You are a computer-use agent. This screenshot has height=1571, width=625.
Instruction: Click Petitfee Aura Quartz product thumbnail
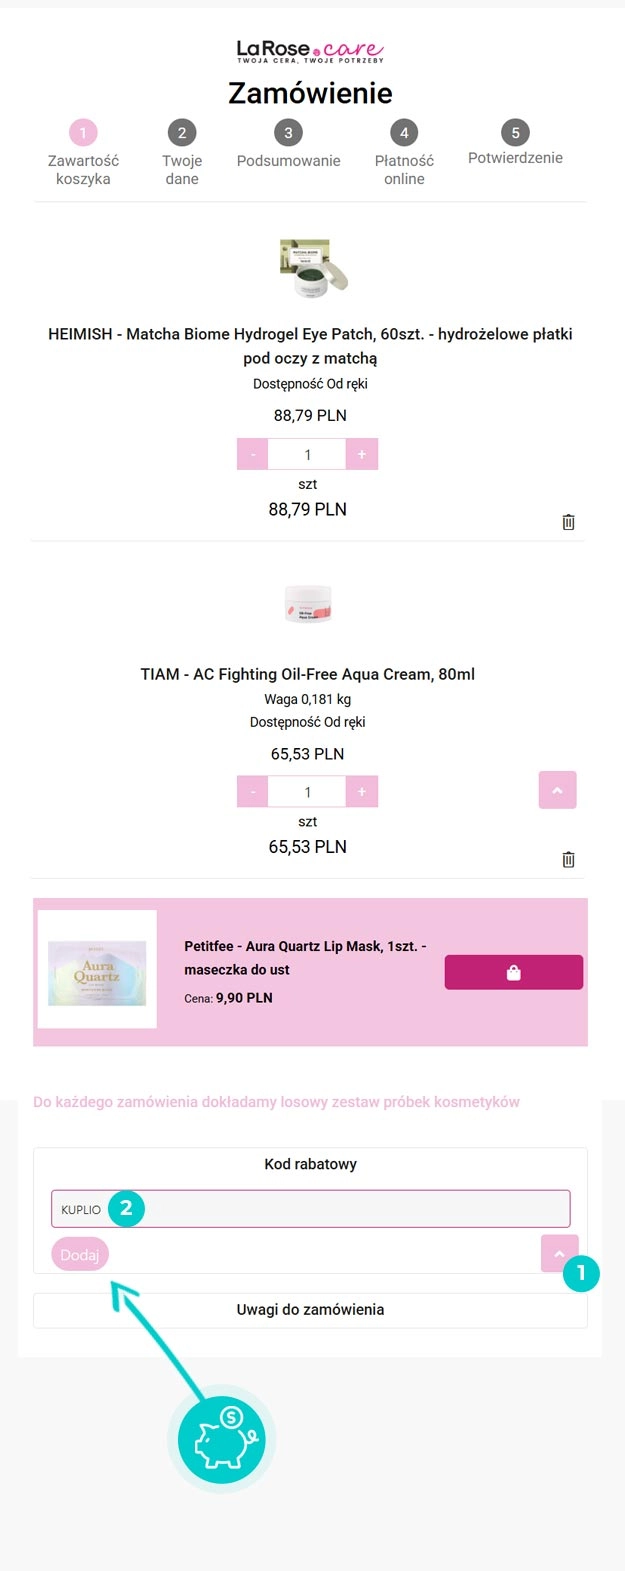pos(97,970)
